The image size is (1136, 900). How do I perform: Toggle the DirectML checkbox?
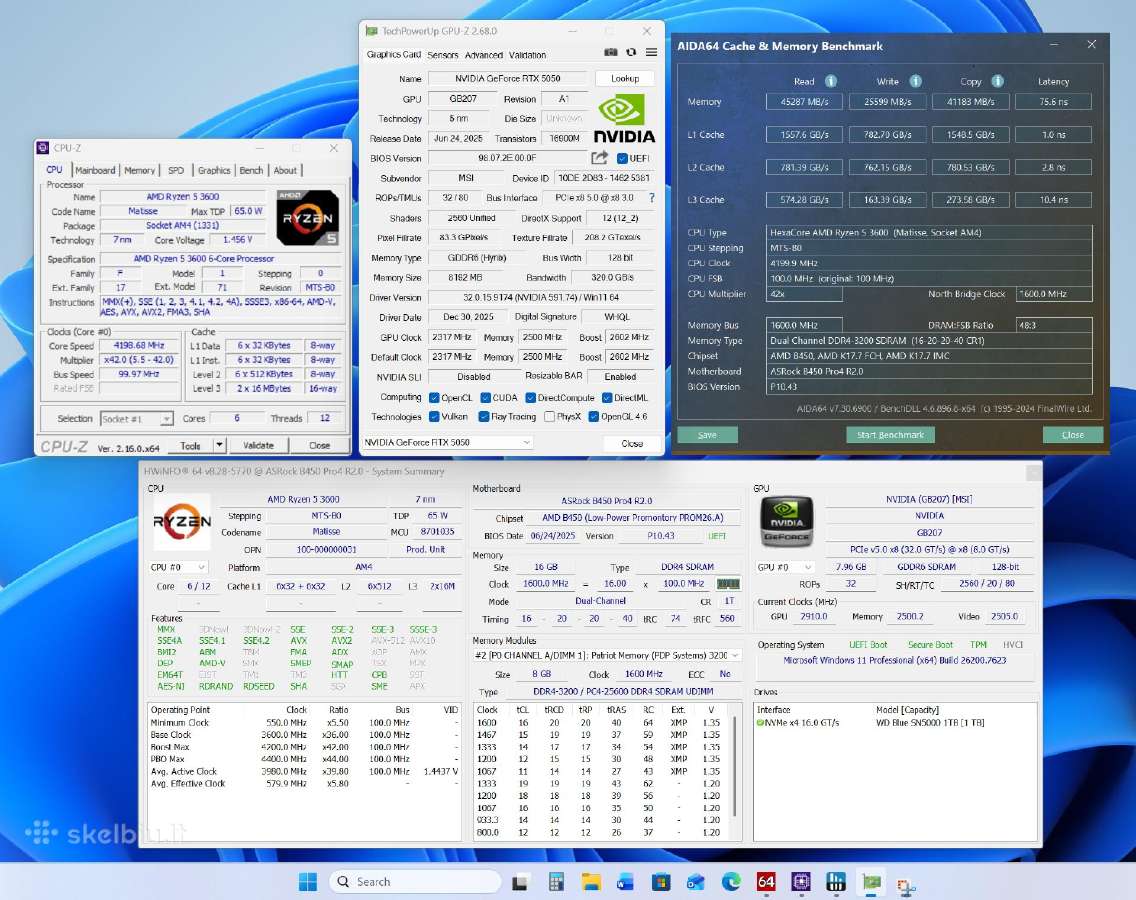click(x=607, y=398)
